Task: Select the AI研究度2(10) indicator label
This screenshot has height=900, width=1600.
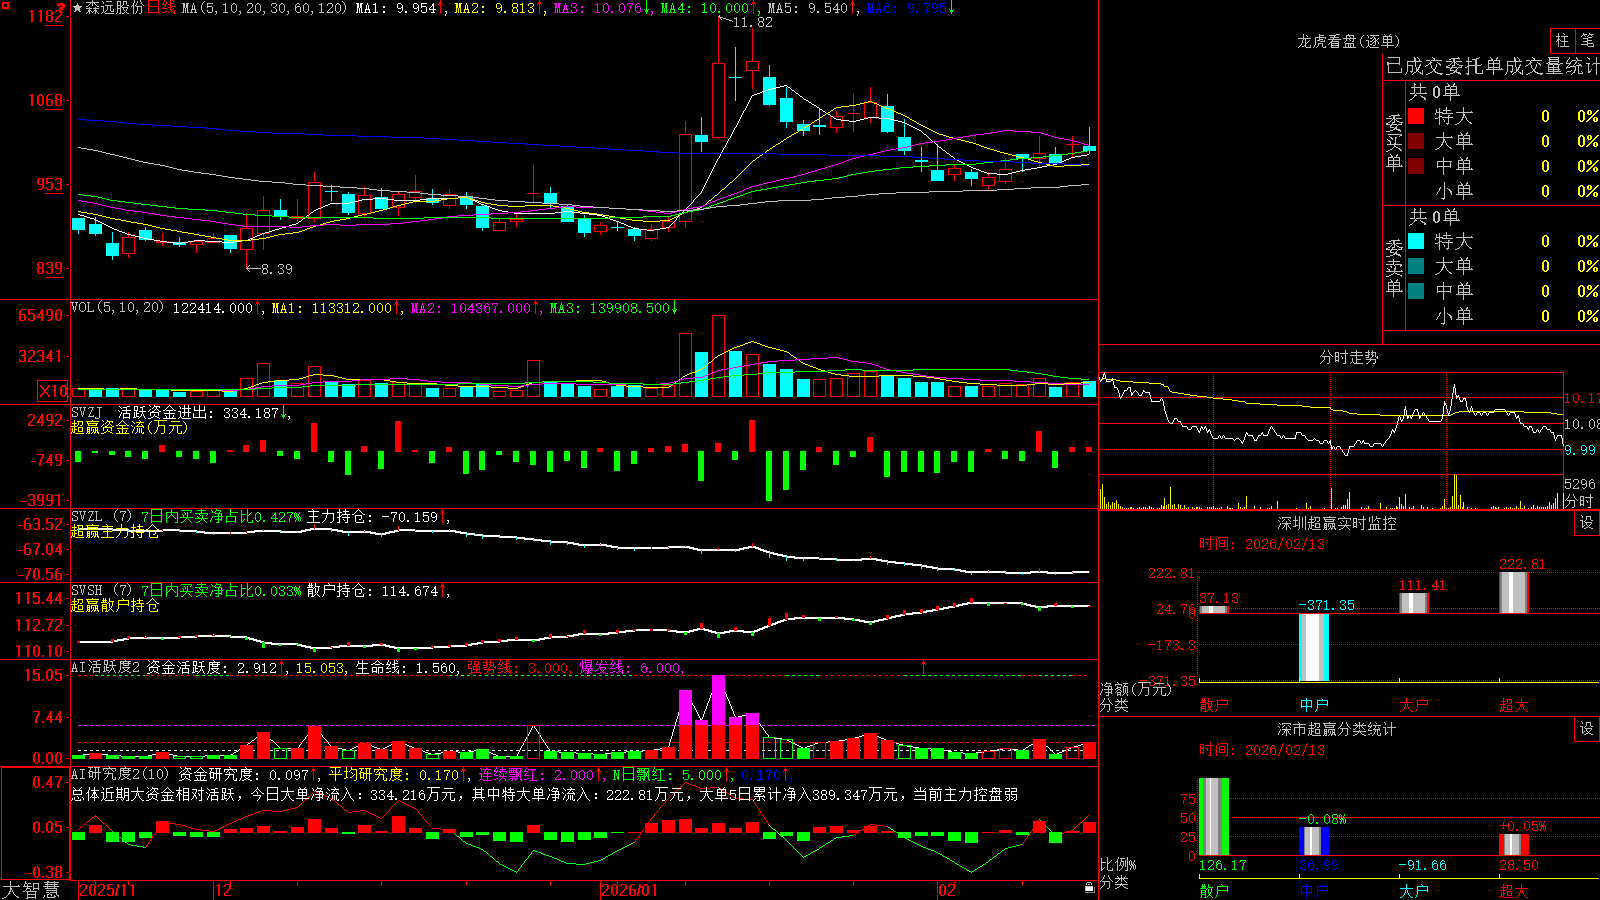Action: [x=121, y=774]
